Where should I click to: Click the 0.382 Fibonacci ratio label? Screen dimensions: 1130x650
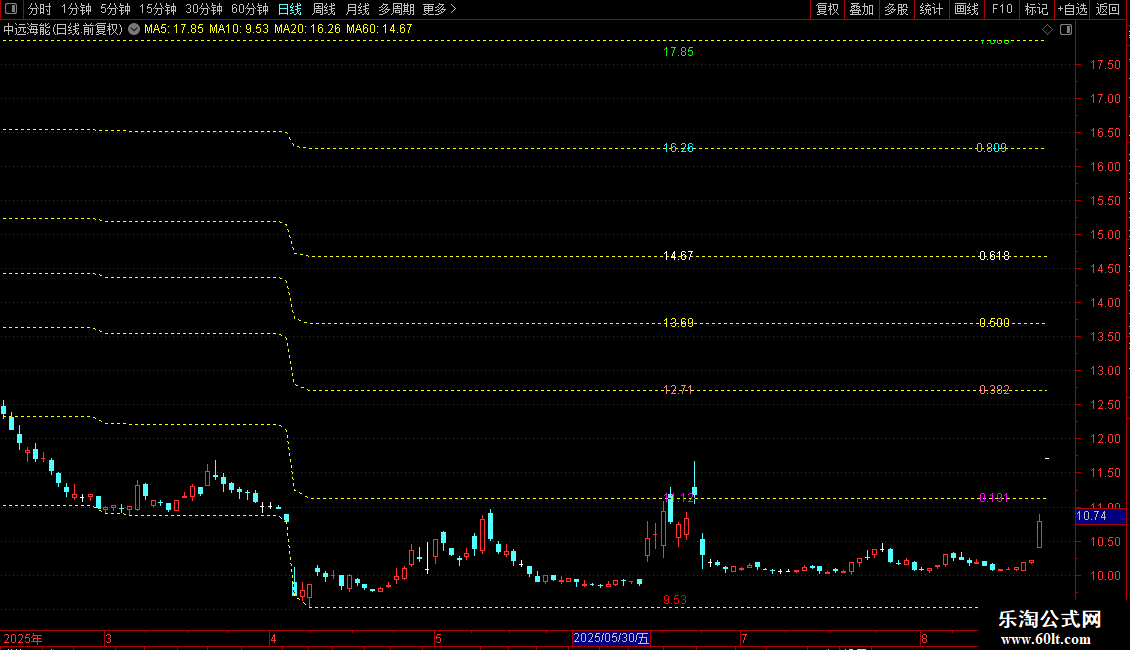(995, 390)
